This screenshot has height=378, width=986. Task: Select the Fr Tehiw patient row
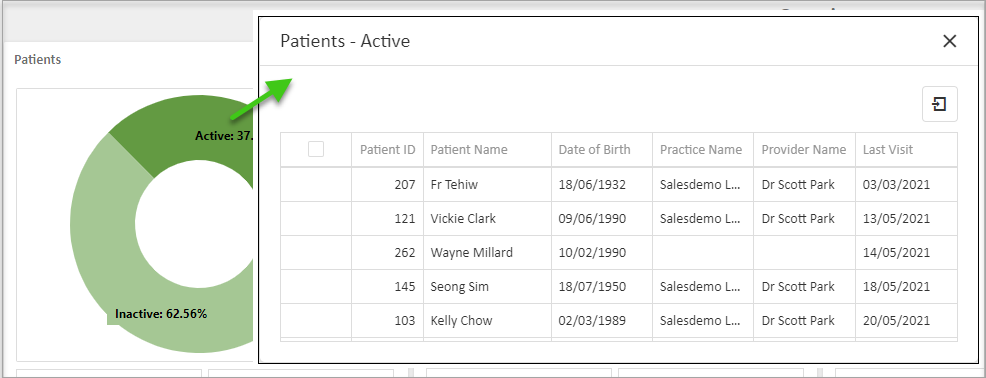click(x=619, y=184)
